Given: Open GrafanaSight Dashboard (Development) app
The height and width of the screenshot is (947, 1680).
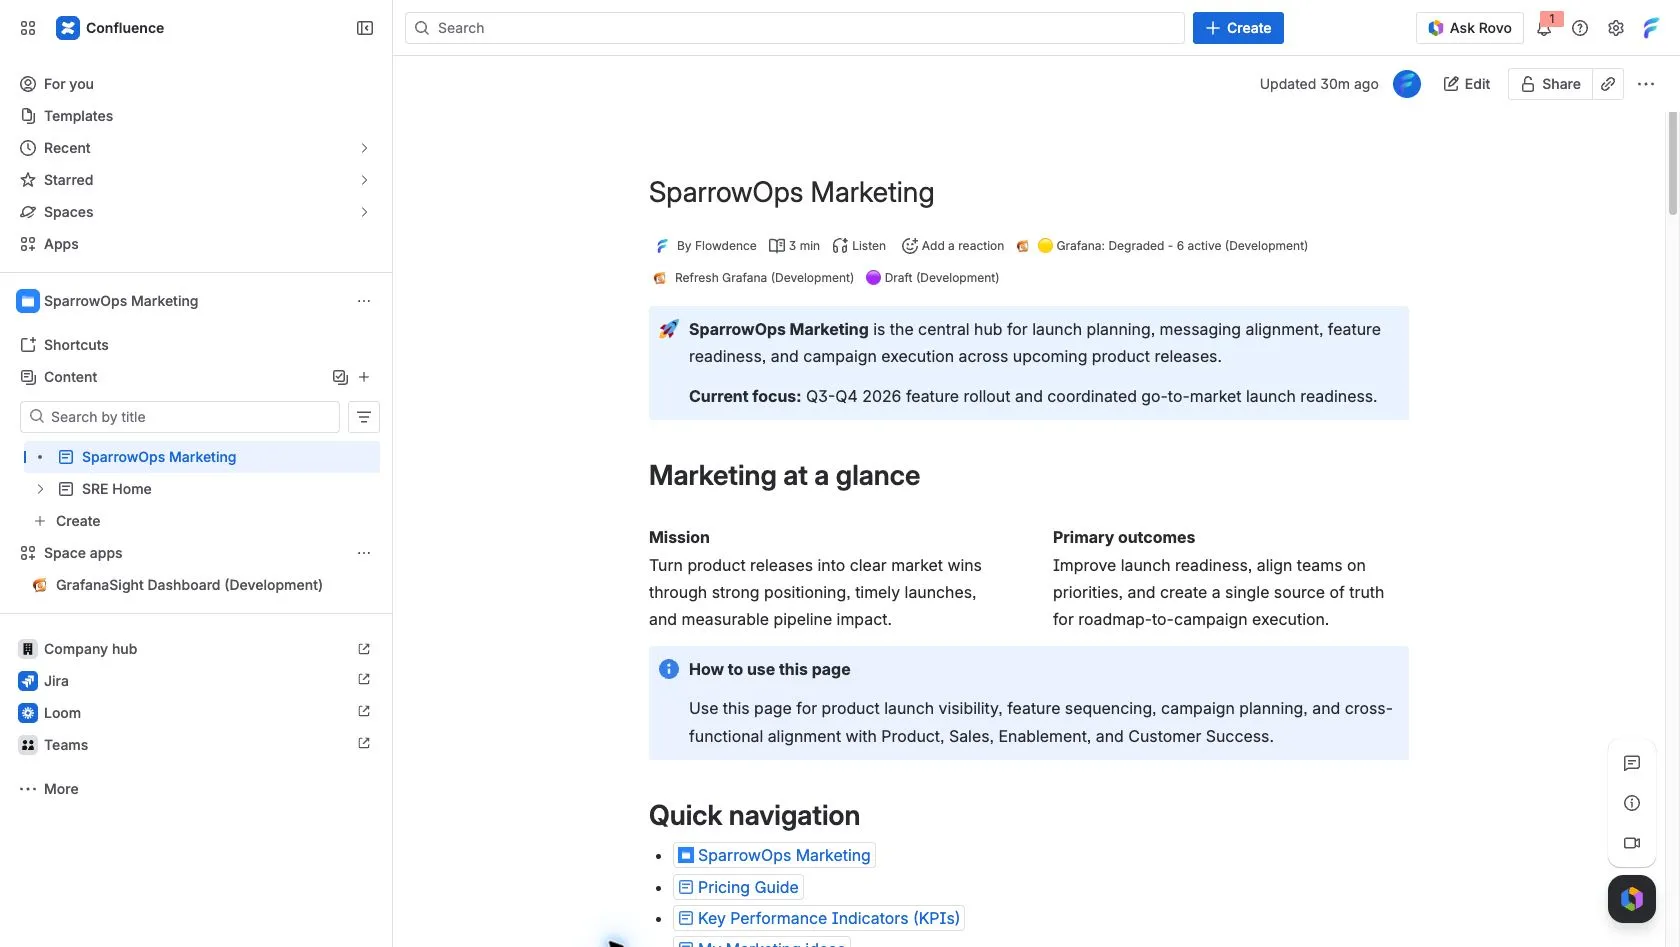Looking at the screenshot, I should click(189, 585).
